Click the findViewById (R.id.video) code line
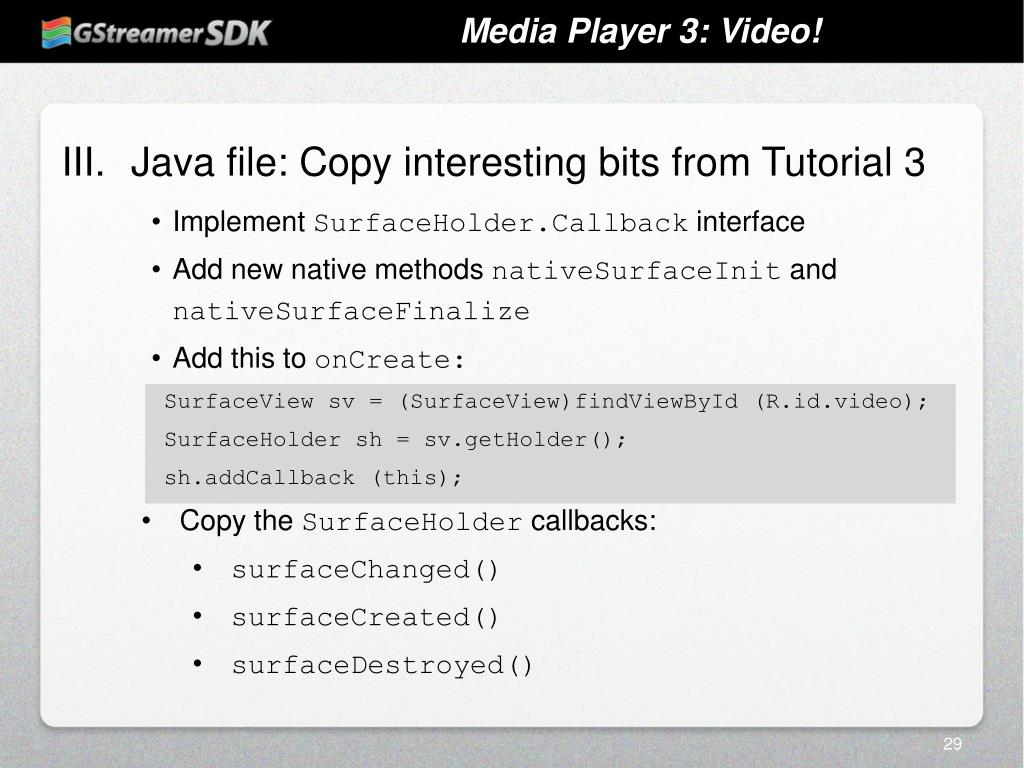This screenshot has width=1024, height=768. 545,401
